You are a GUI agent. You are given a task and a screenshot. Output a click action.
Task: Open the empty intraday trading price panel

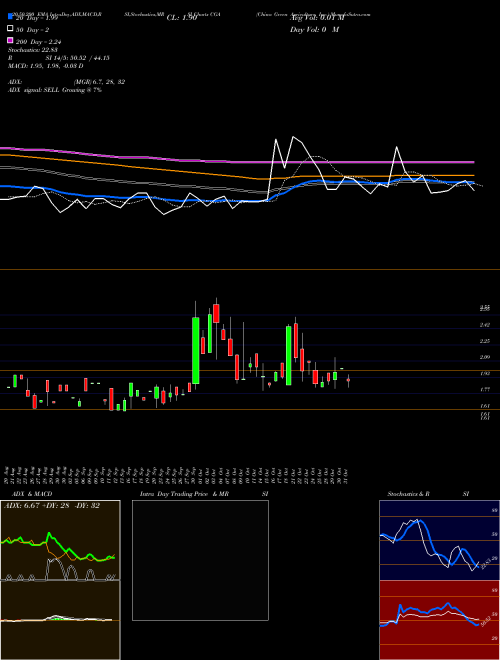click(x=200, y=560)
